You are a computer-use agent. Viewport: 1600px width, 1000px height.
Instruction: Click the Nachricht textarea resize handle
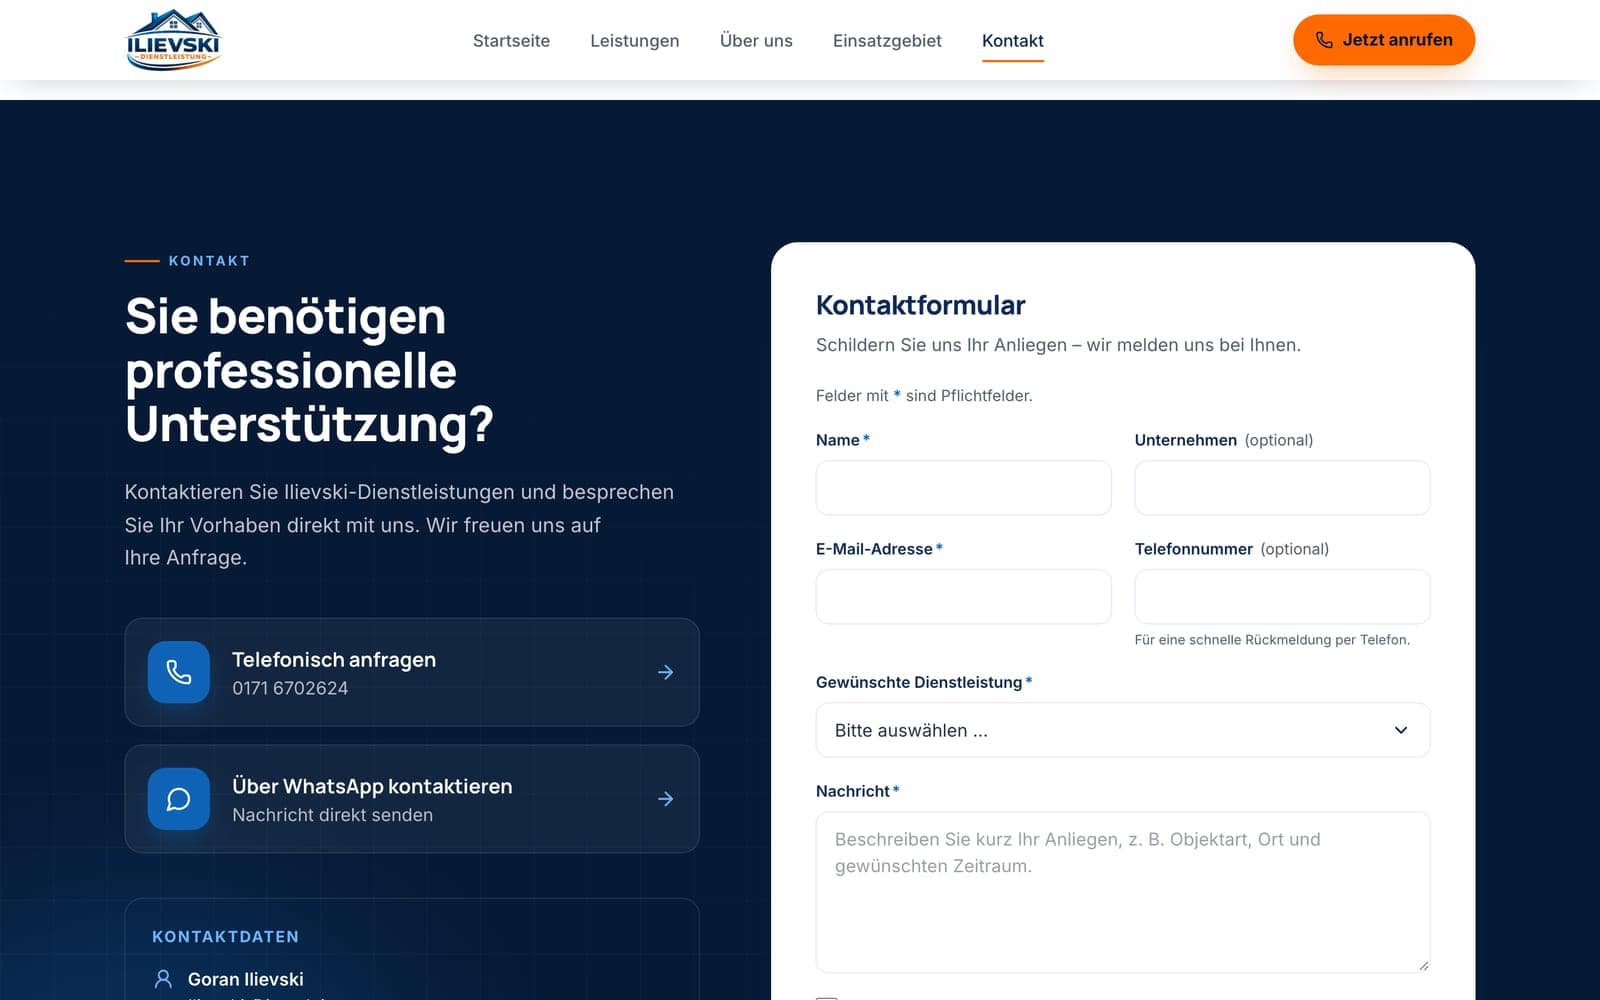point(1423,965)
